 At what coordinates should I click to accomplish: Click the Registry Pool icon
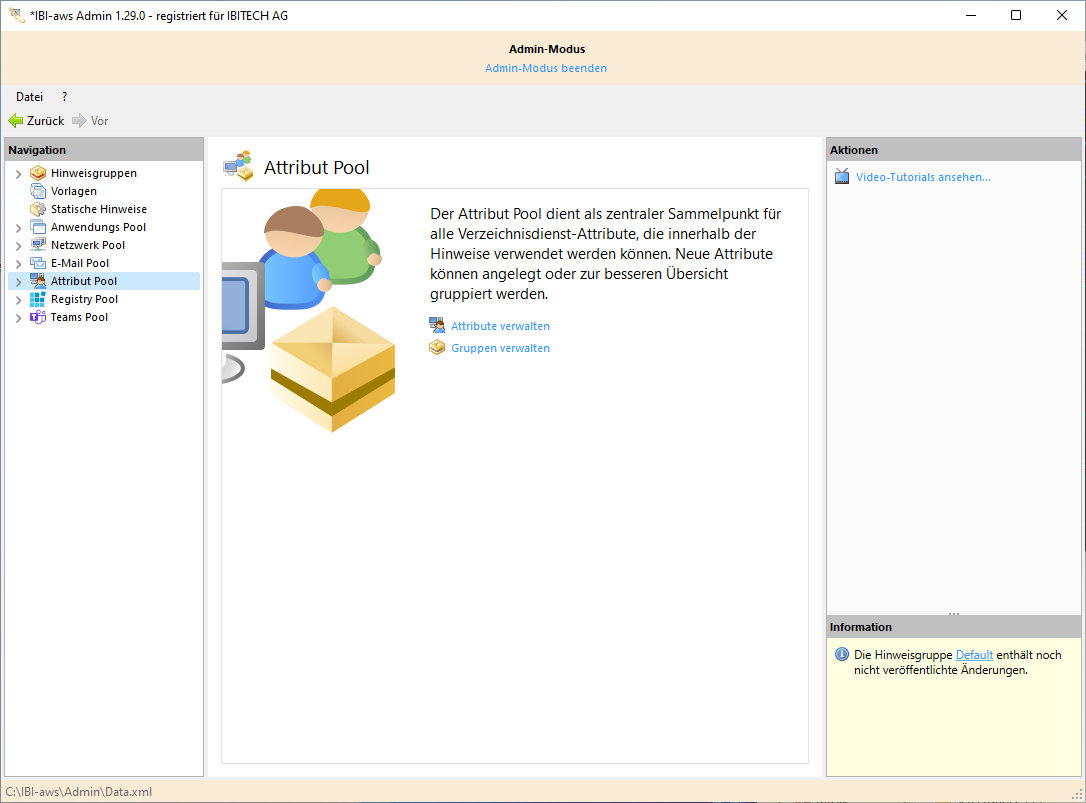pos(38,299)
